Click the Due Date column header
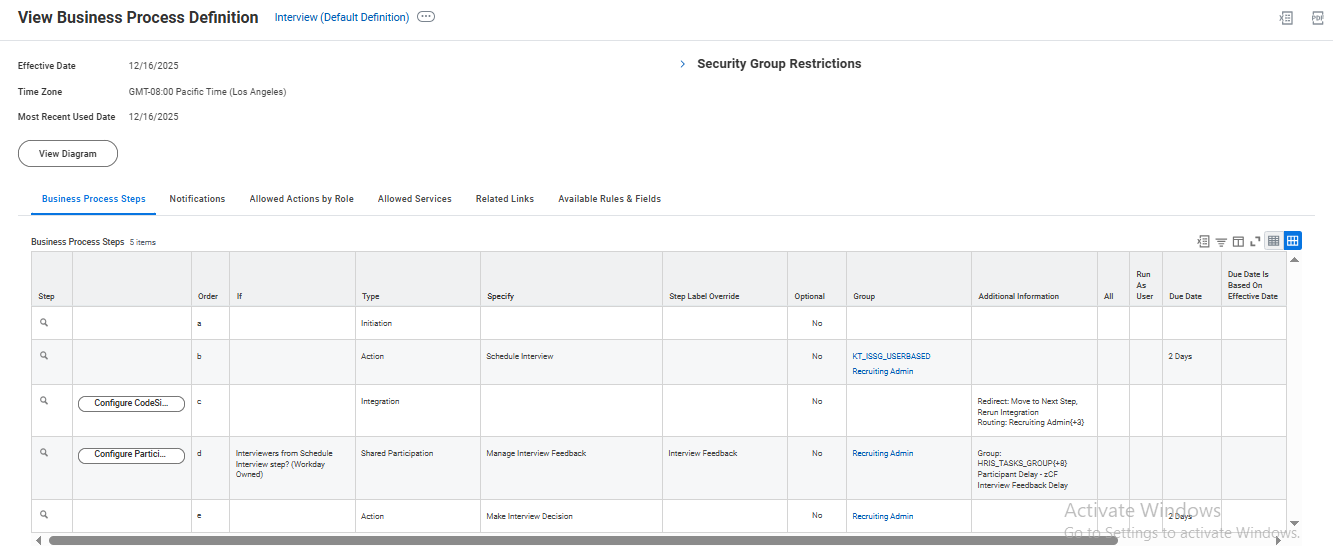This screenshot has height=546, width=1333. point(1192,279)
